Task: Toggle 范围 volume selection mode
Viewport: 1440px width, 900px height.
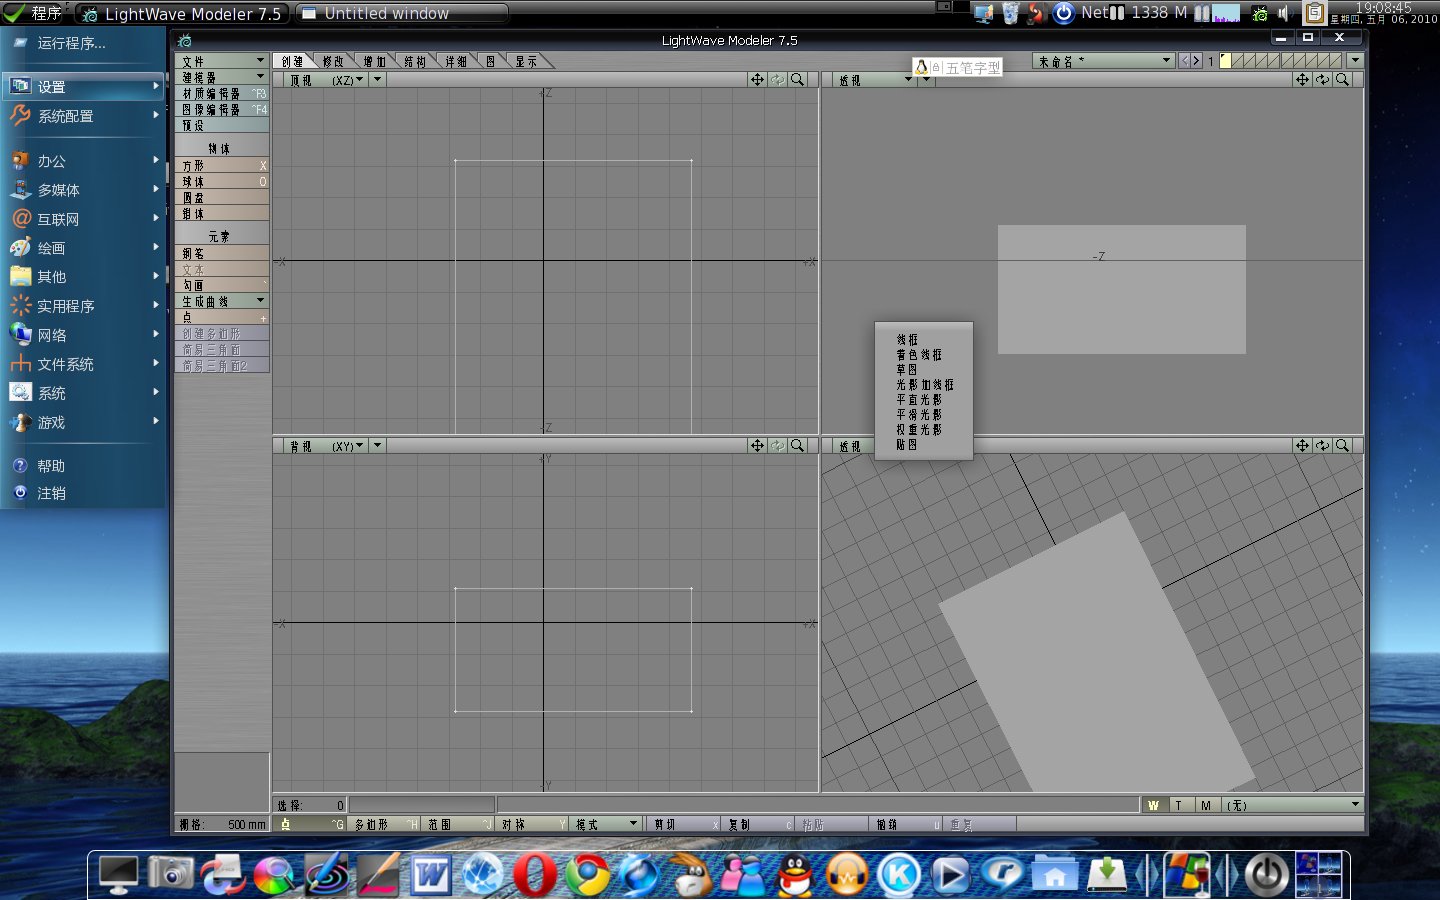Action: tap(459, 824)
